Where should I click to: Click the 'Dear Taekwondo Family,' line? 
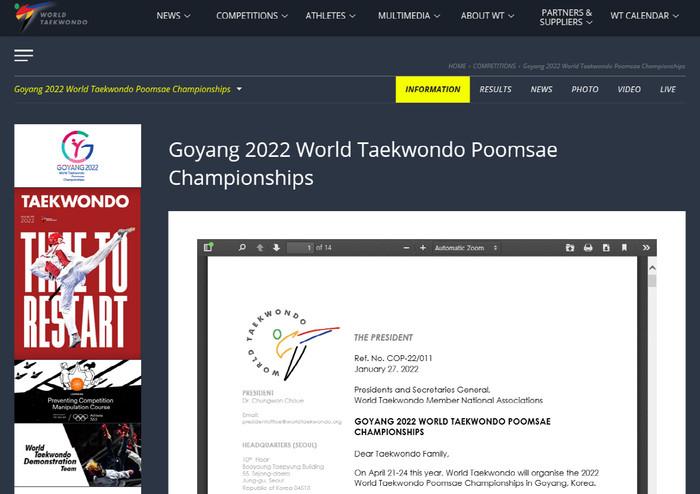click(401, 454)
